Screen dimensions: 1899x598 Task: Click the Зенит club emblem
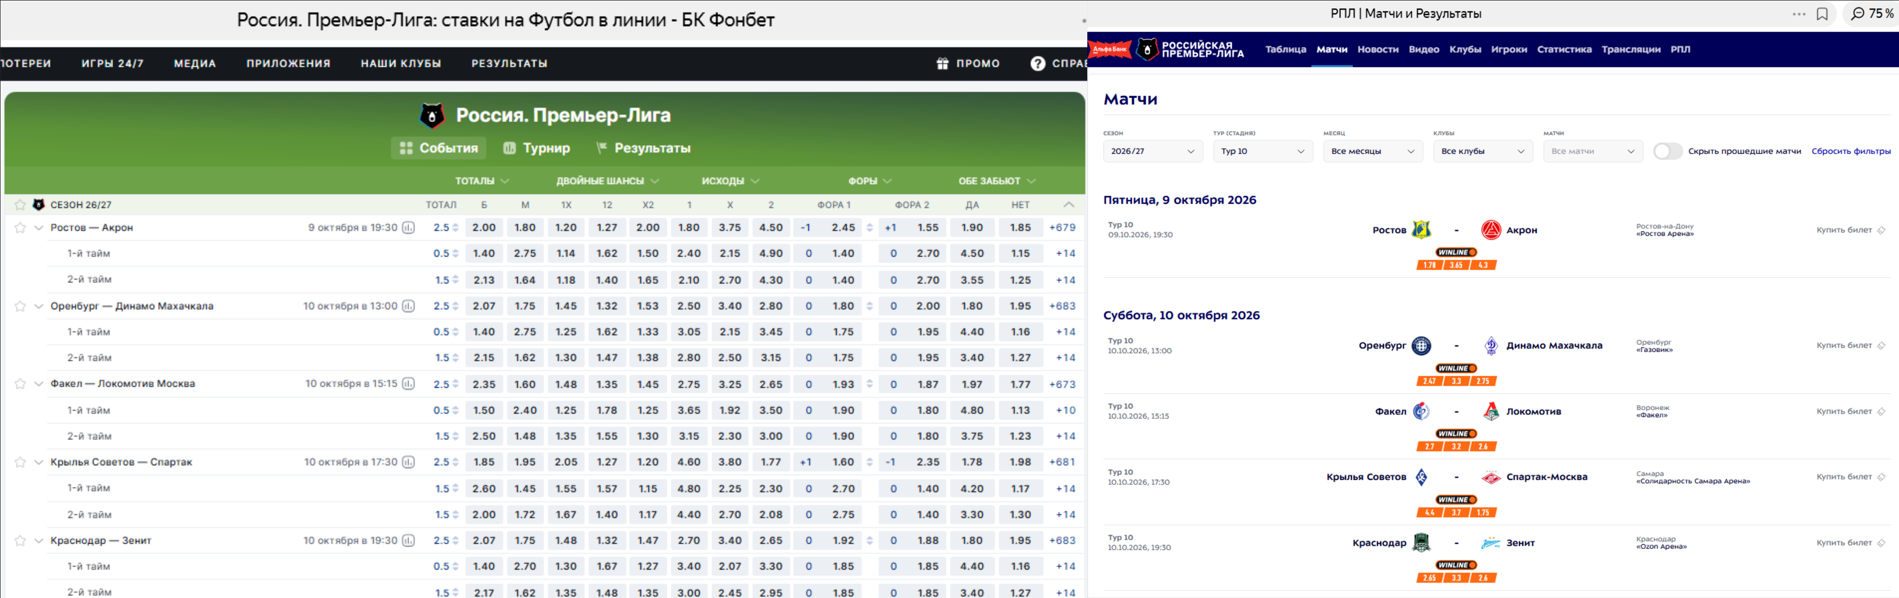pos(1490,543)
